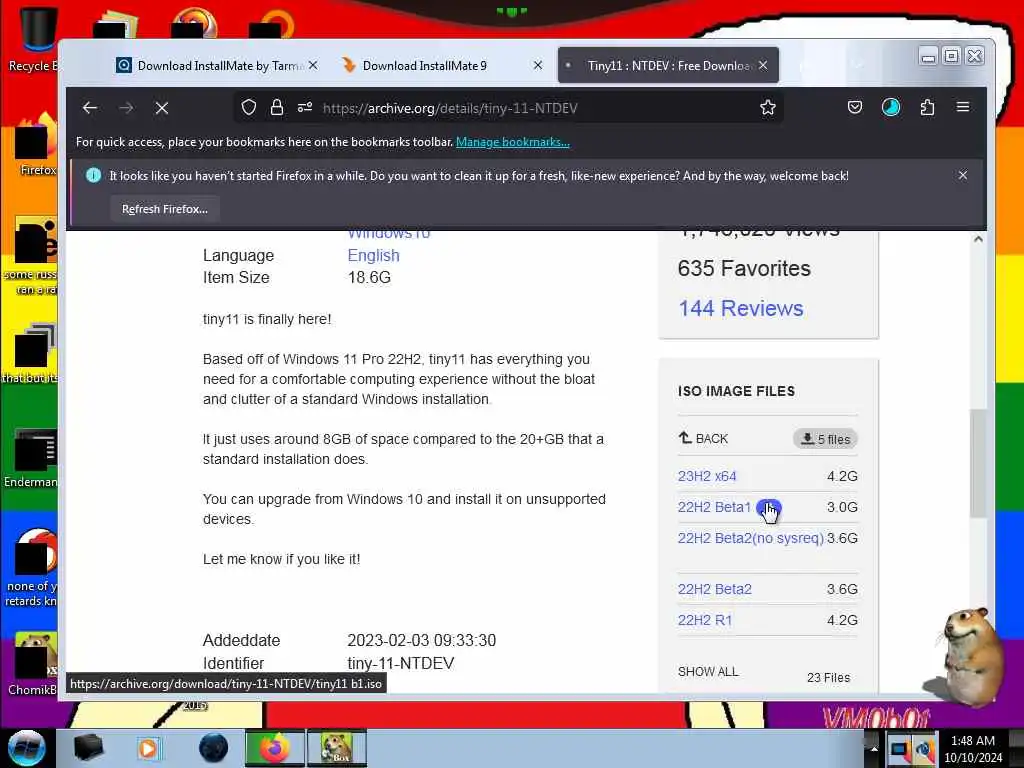1024x768 pixels.
Task: Open the ChomikBox desktop icon
Action: pos(33,663)
